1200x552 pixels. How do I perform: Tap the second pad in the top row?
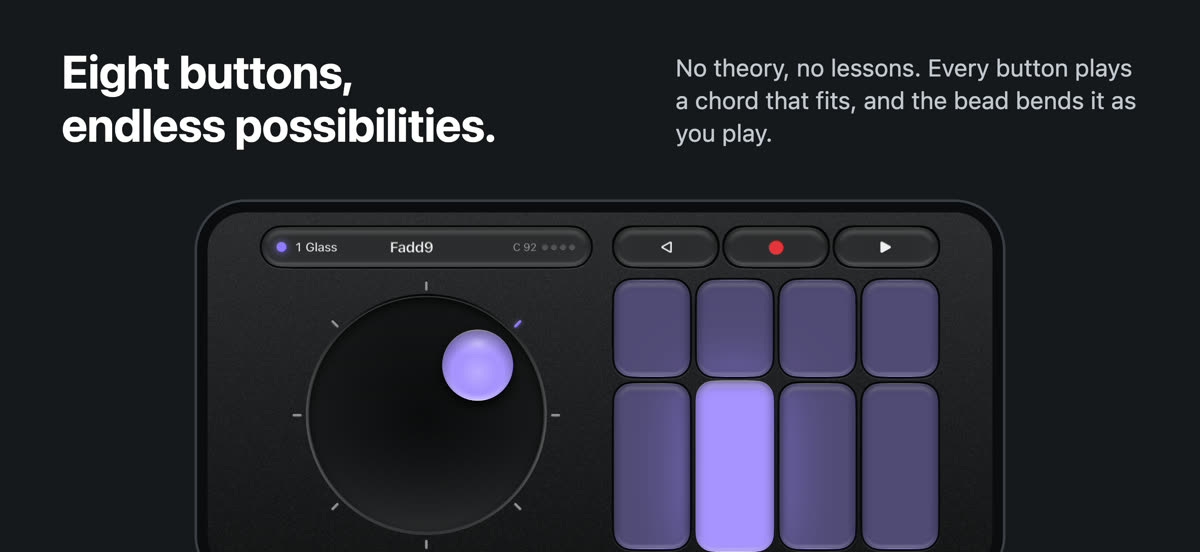735,328
